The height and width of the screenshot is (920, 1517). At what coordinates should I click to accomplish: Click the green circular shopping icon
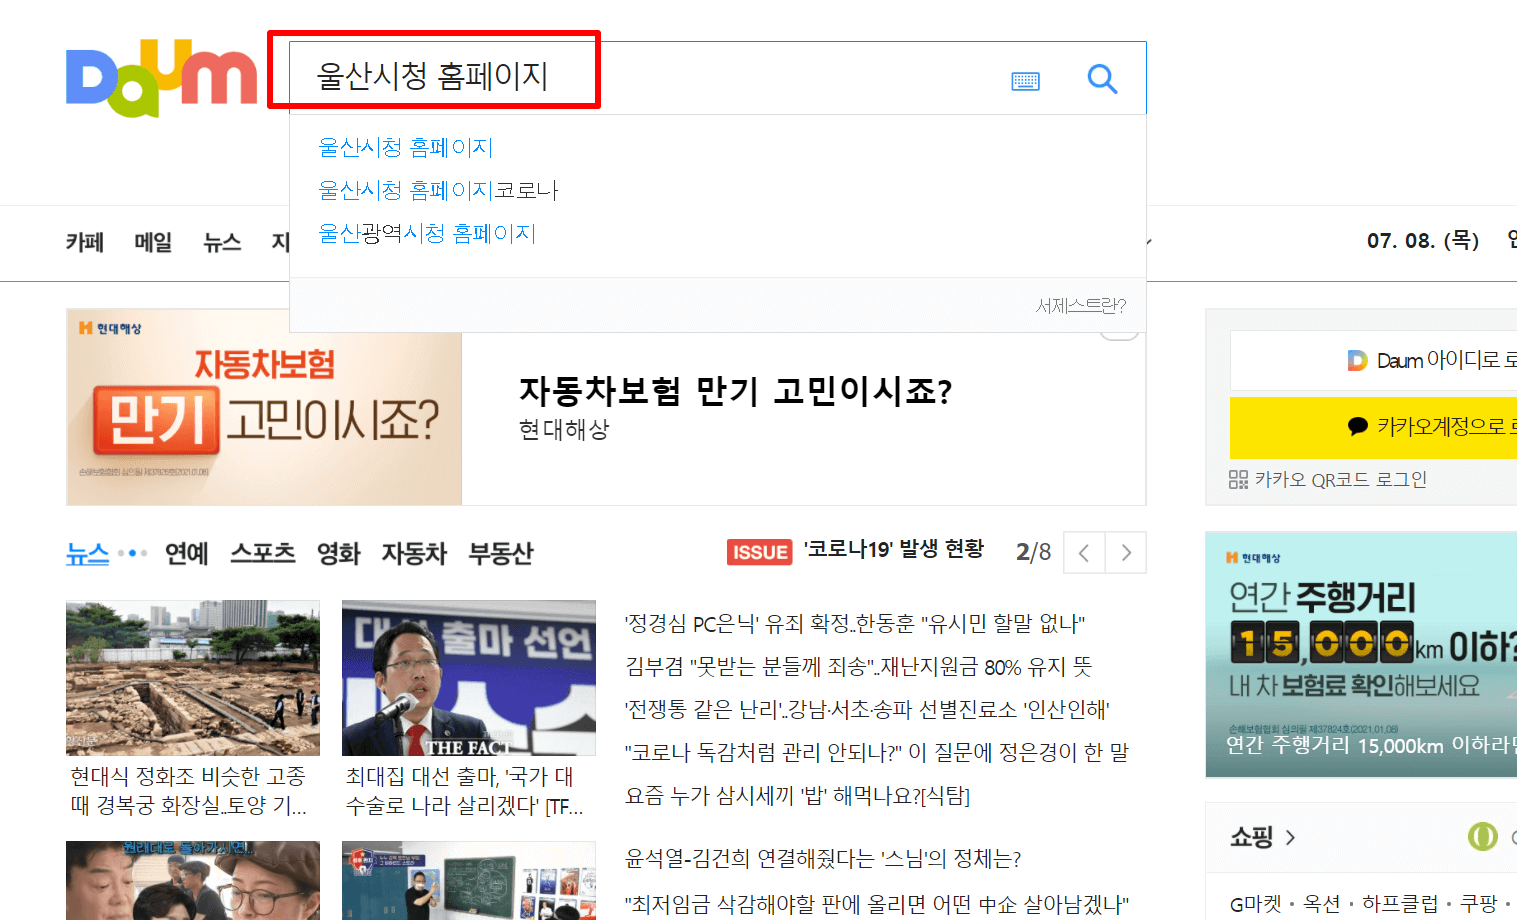pyautogui.click(x=1482, y=836)
